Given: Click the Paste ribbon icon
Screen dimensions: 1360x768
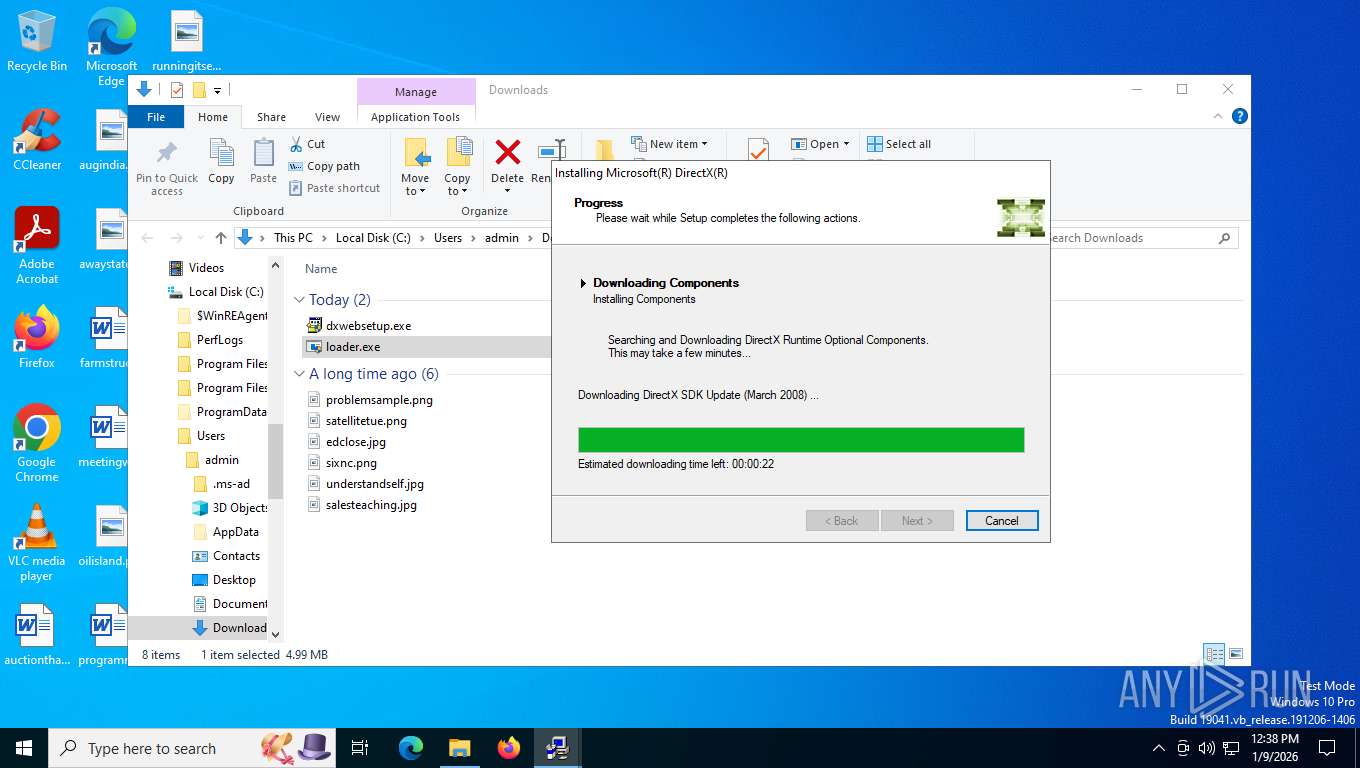Looking at the screenshot, I should tap(263, 162).
